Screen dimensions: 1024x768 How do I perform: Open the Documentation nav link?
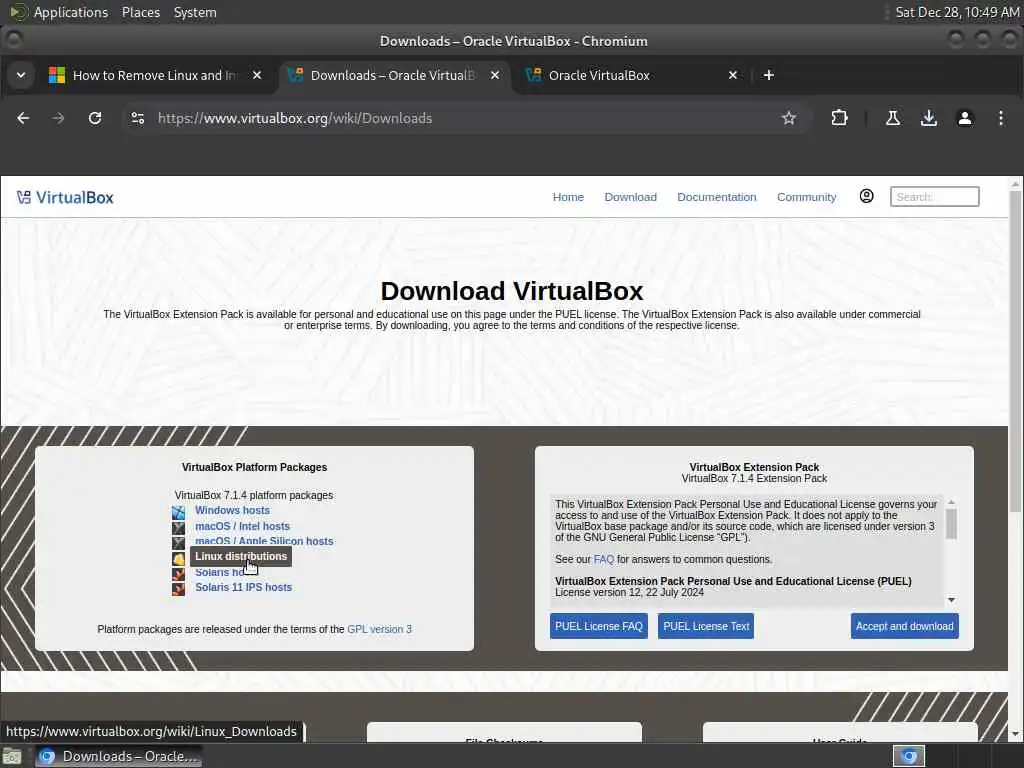click(x=716, y=197)
